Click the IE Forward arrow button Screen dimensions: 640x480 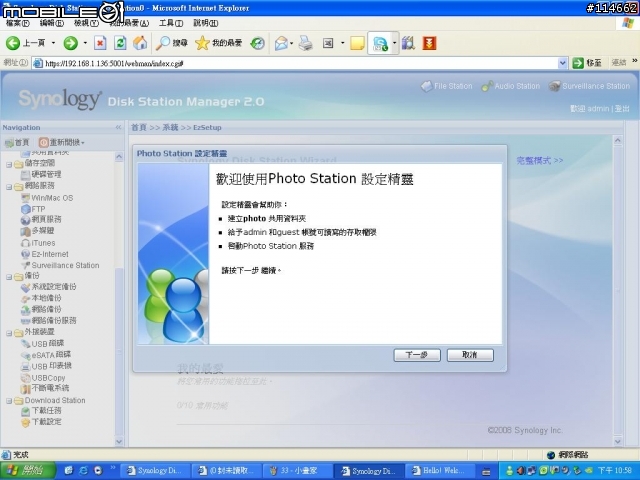pos(71,43)
